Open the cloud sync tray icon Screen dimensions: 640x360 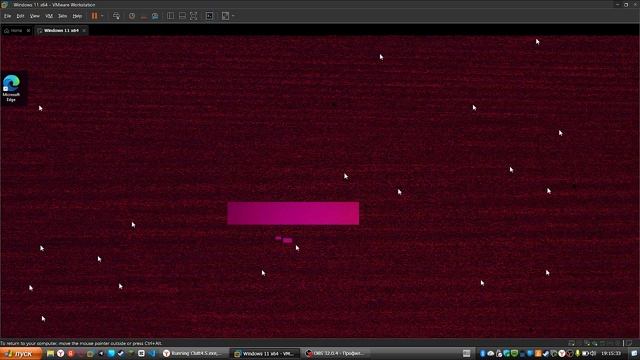(x=490, y=353)
